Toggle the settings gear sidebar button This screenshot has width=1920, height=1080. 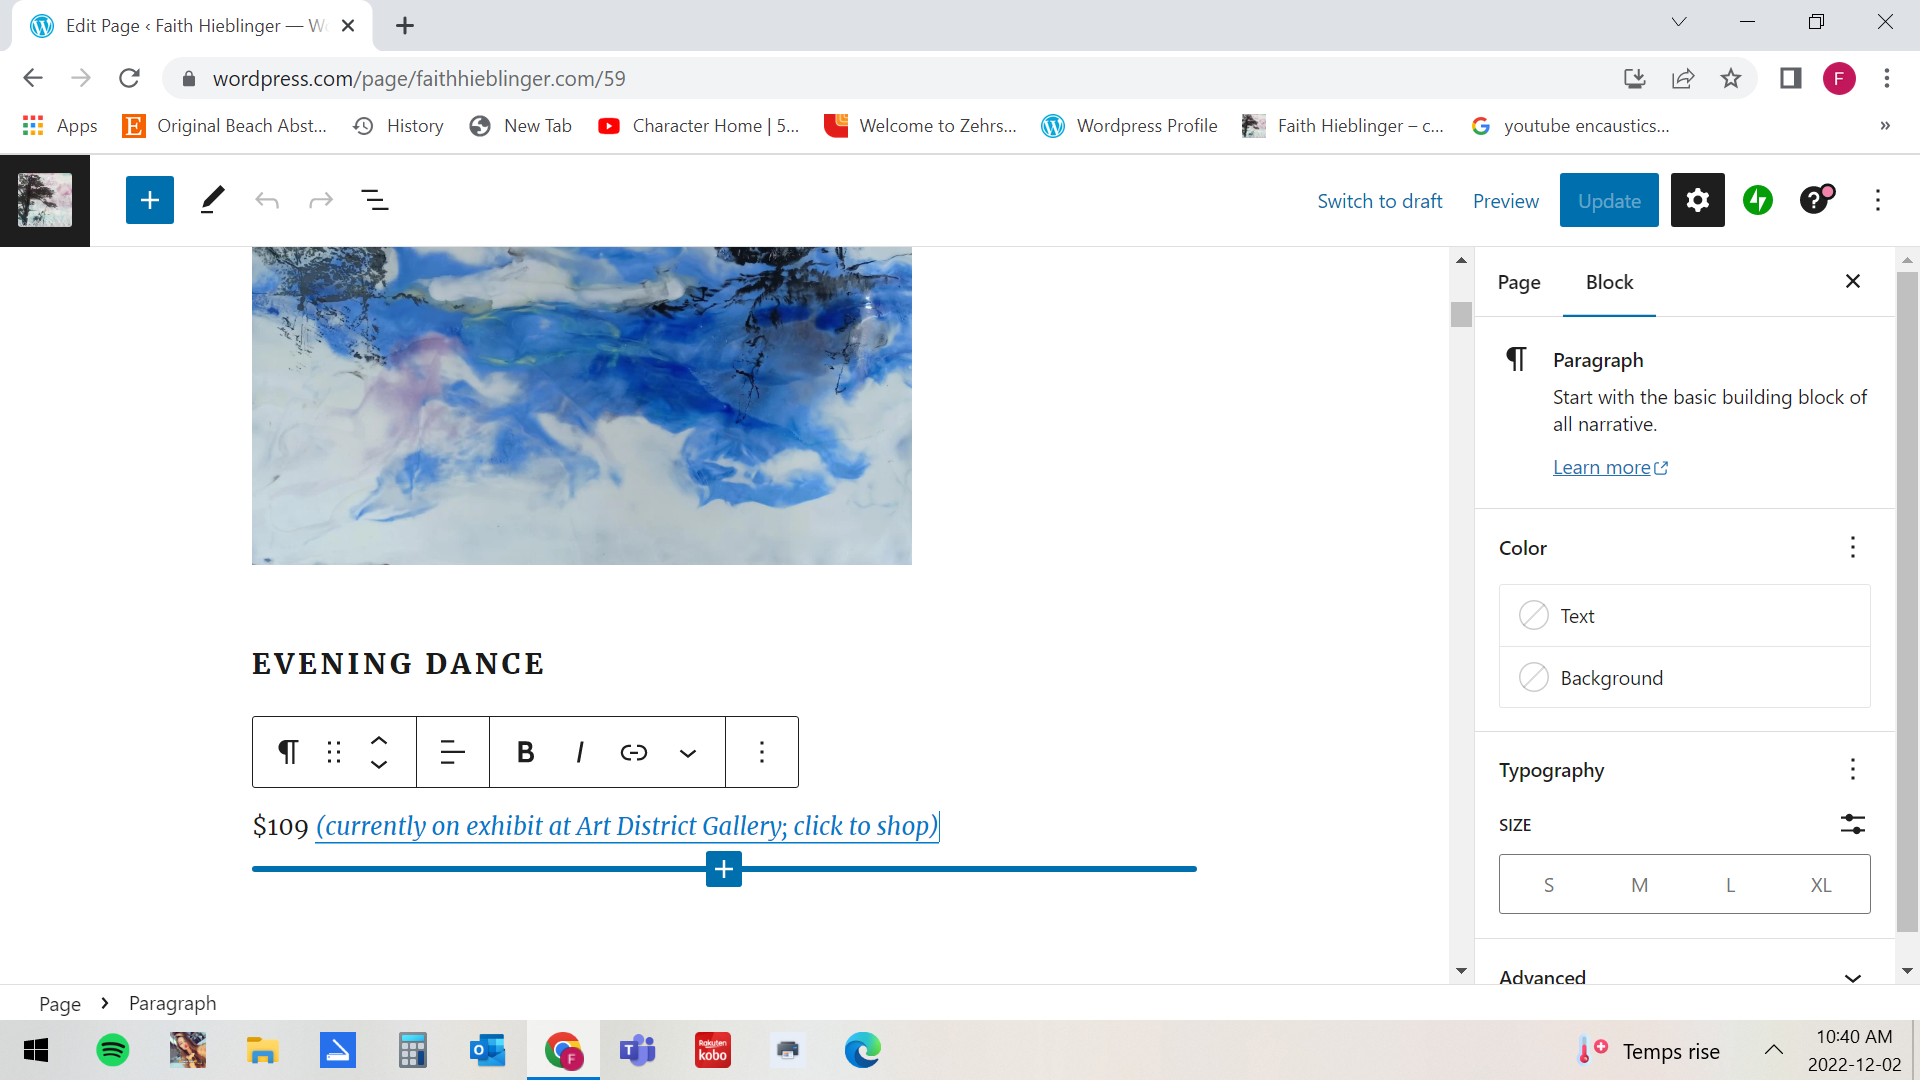tap(1697, 200)
